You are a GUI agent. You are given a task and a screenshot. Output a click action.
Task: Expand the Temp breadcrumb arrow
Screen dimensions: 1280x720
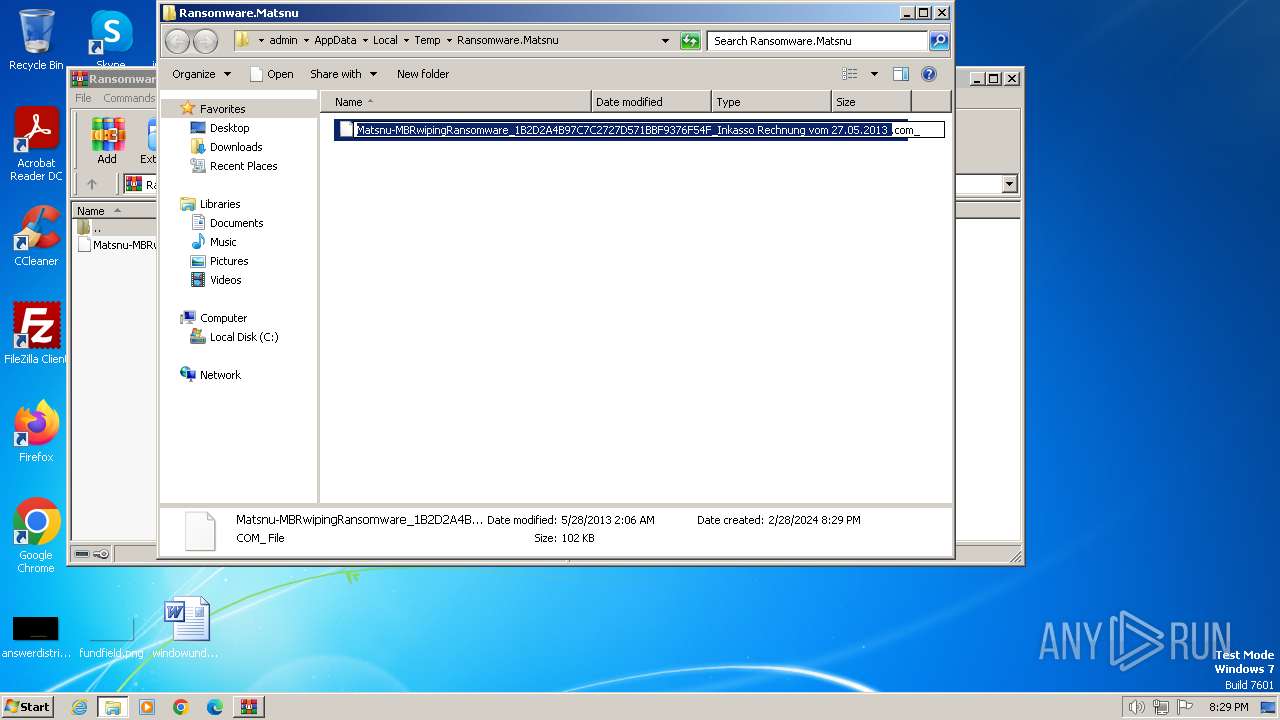449,41
